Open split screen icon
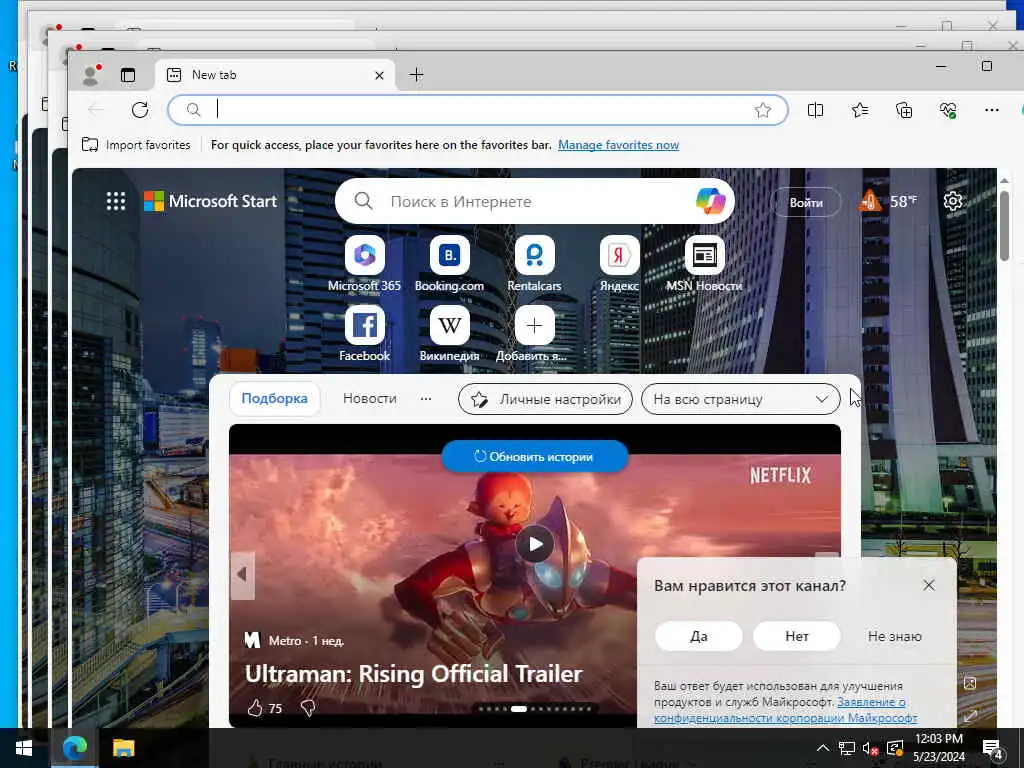The height and width of the screenshot is (768, 1024). pos(815,110)
